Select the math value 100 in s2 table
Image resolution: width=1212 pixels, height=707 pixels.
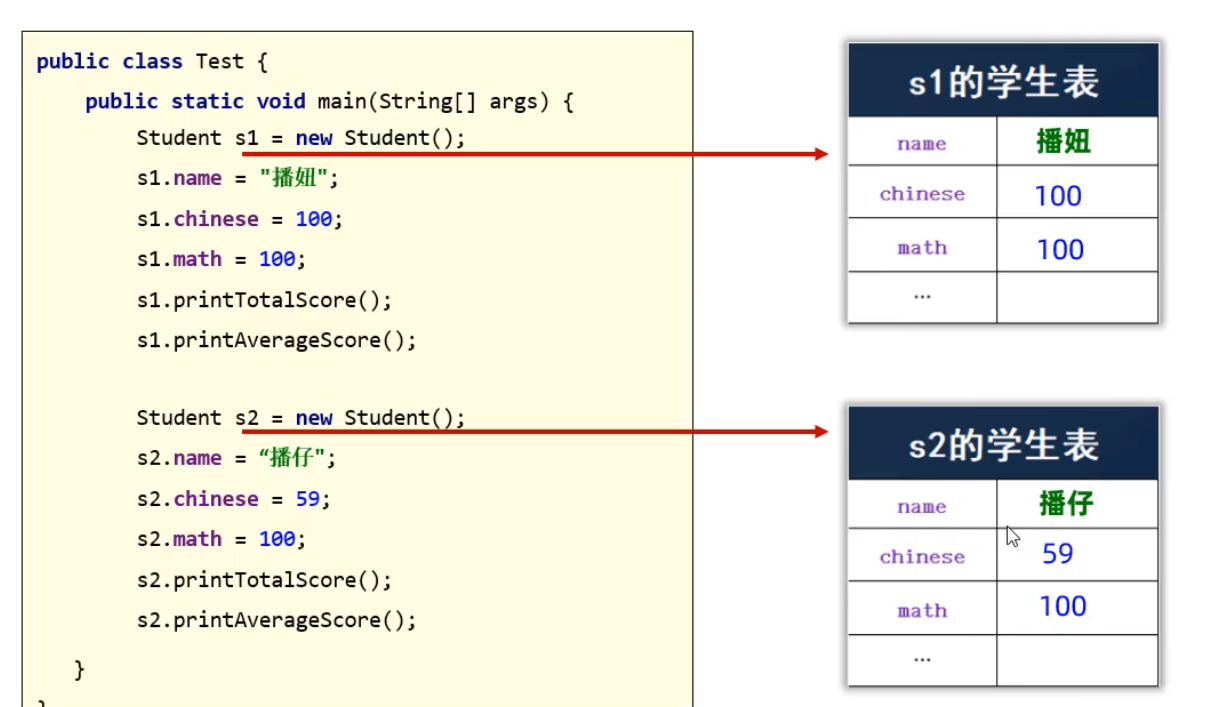click(1062, 606)
